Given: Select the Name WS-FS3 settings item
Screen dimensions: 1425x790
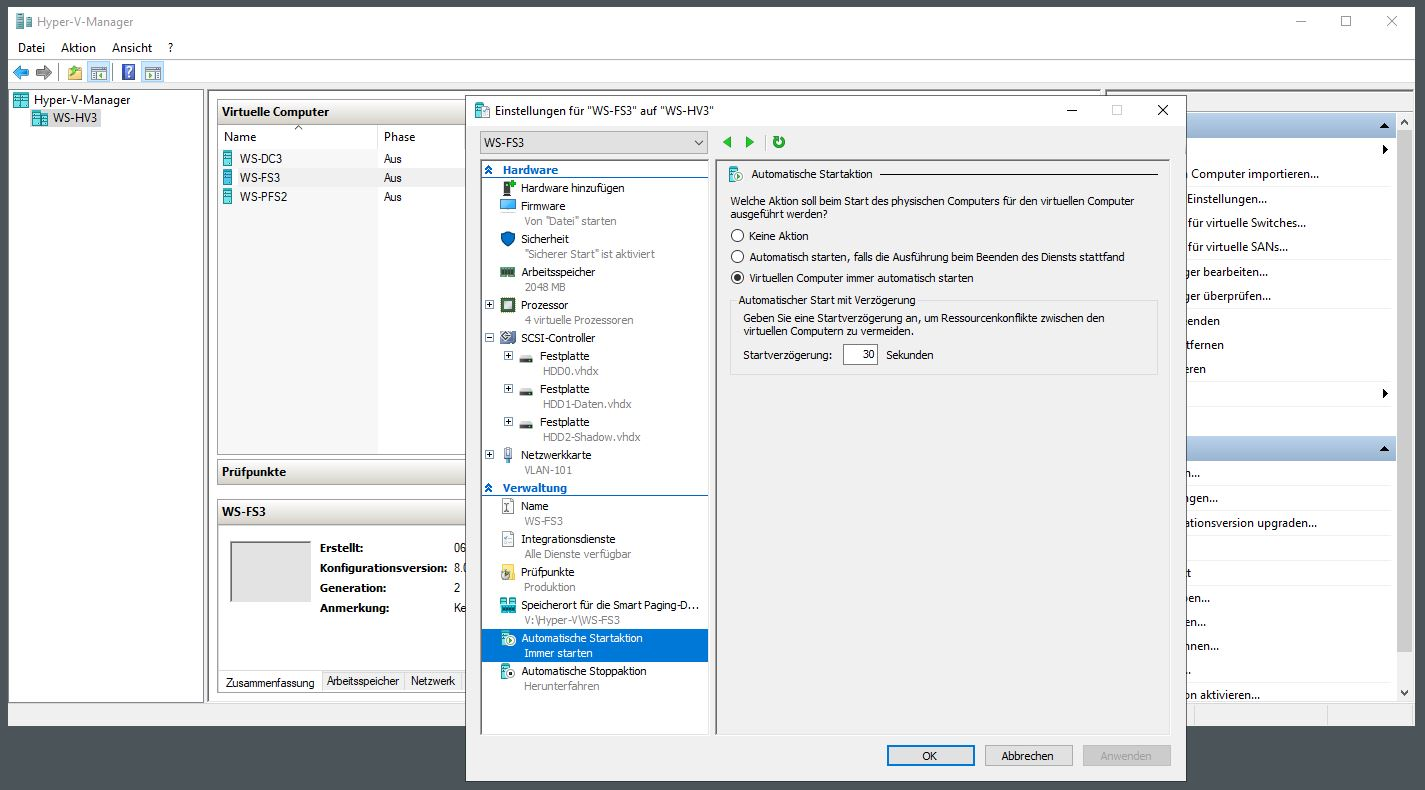Looking at the screenshot, I should 594,513.
